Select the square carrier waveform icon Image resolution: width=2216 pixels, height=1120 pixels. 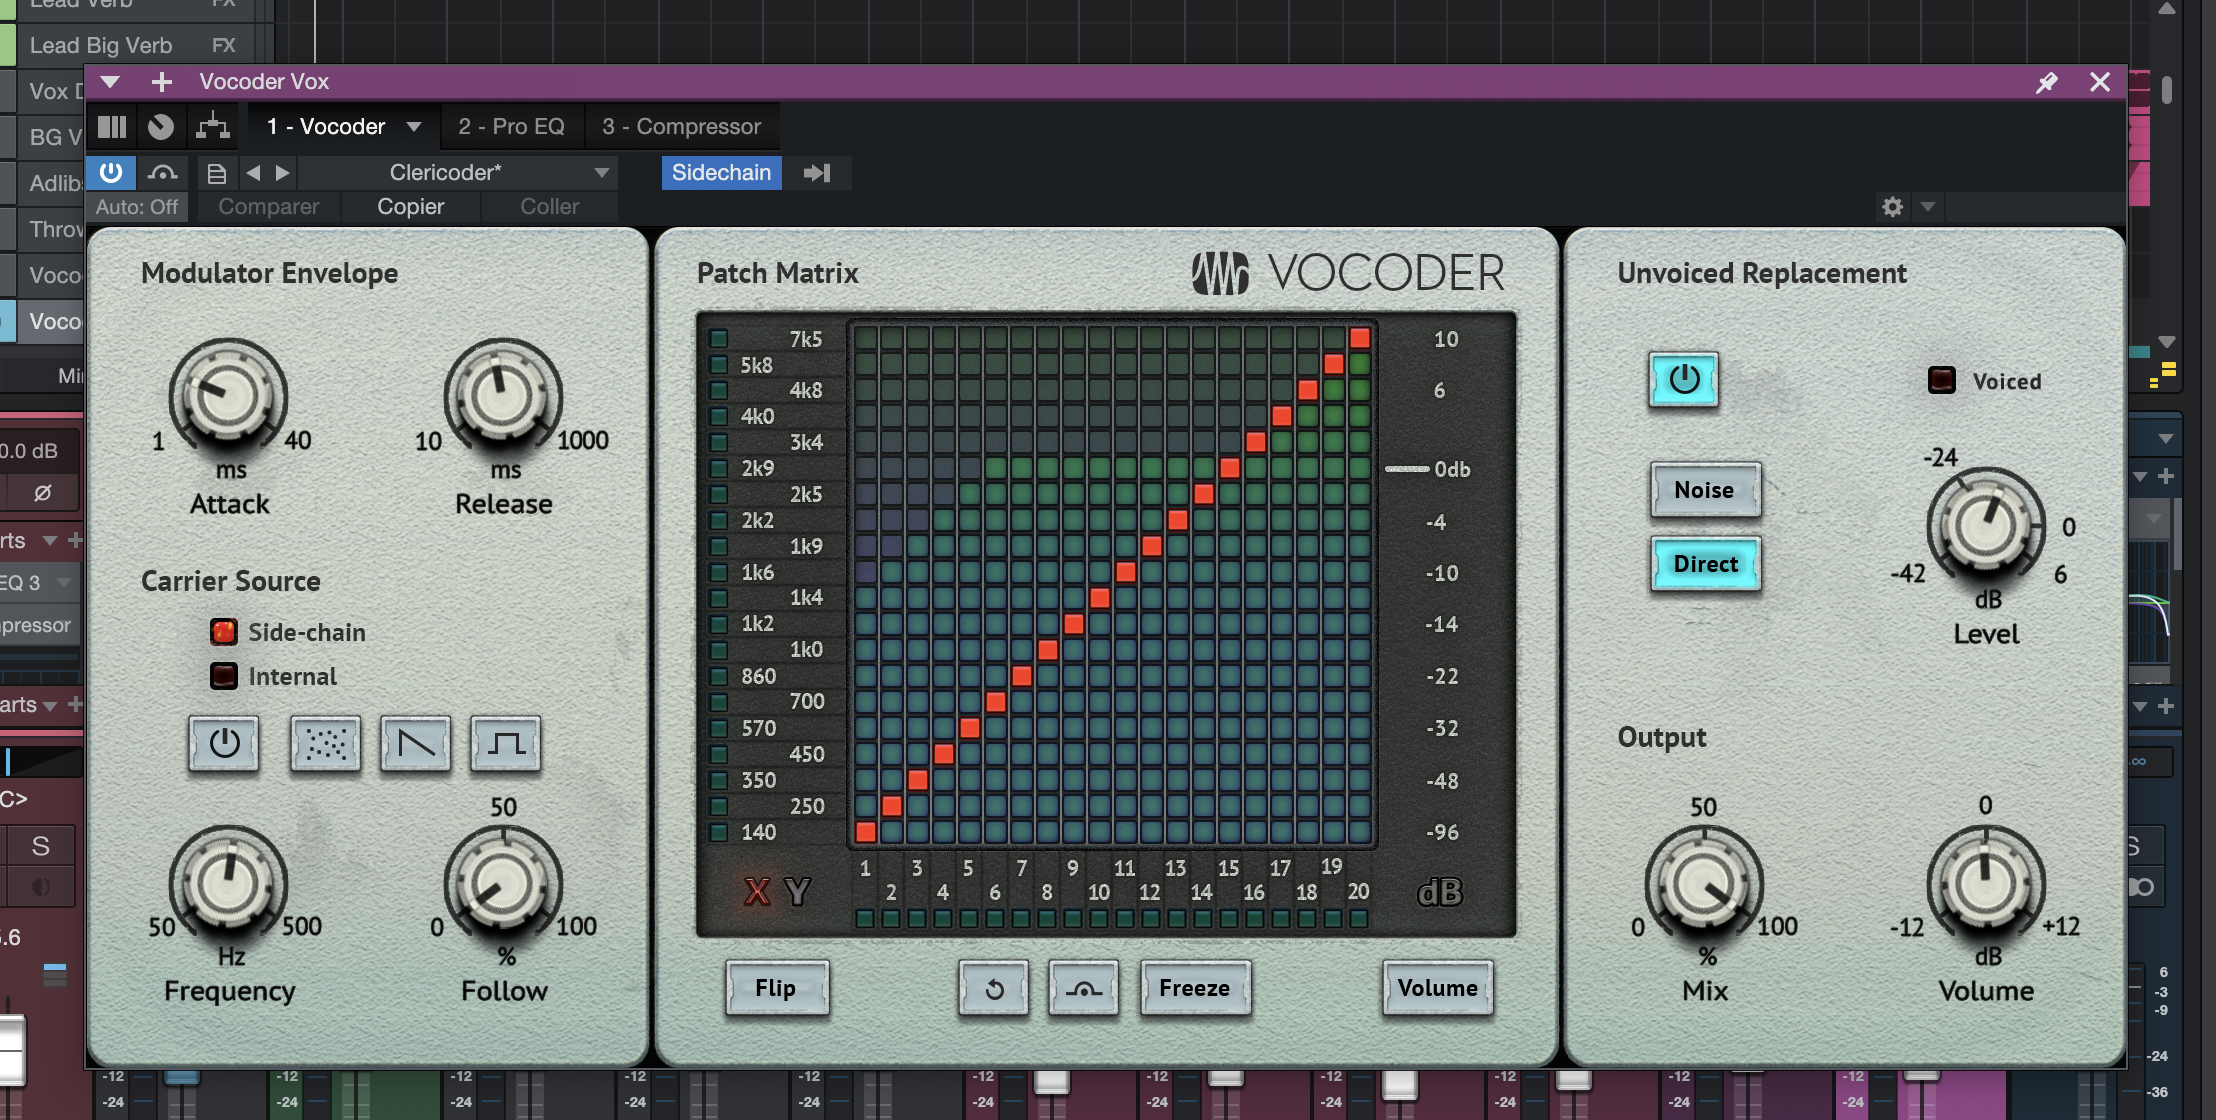(x=506, y=743)
